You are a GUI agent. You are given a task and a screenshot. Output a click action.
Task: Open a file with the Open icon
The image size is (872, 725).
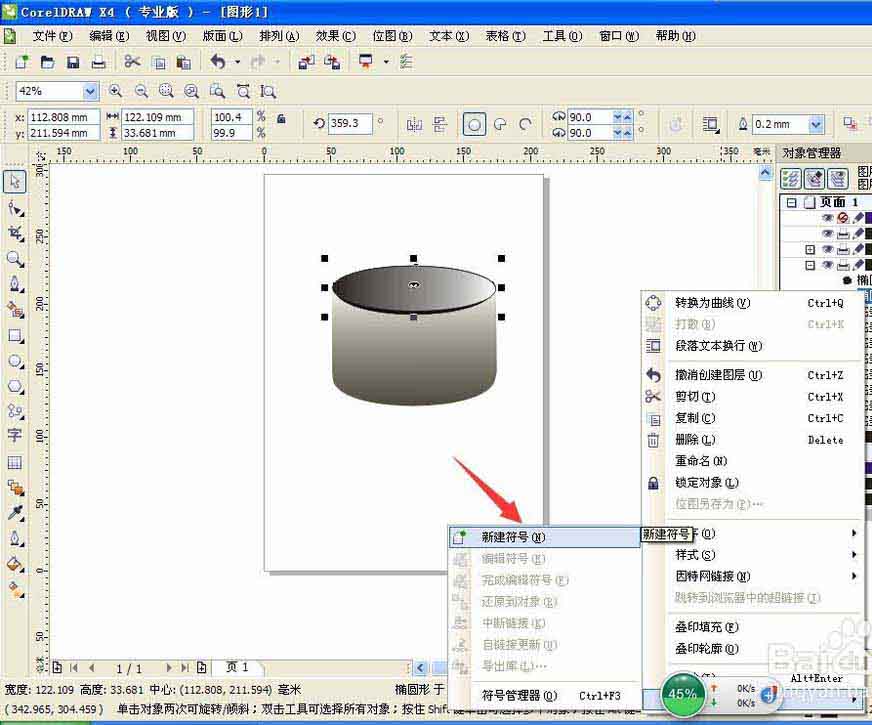pyautogui.click(x=47, y=62)
